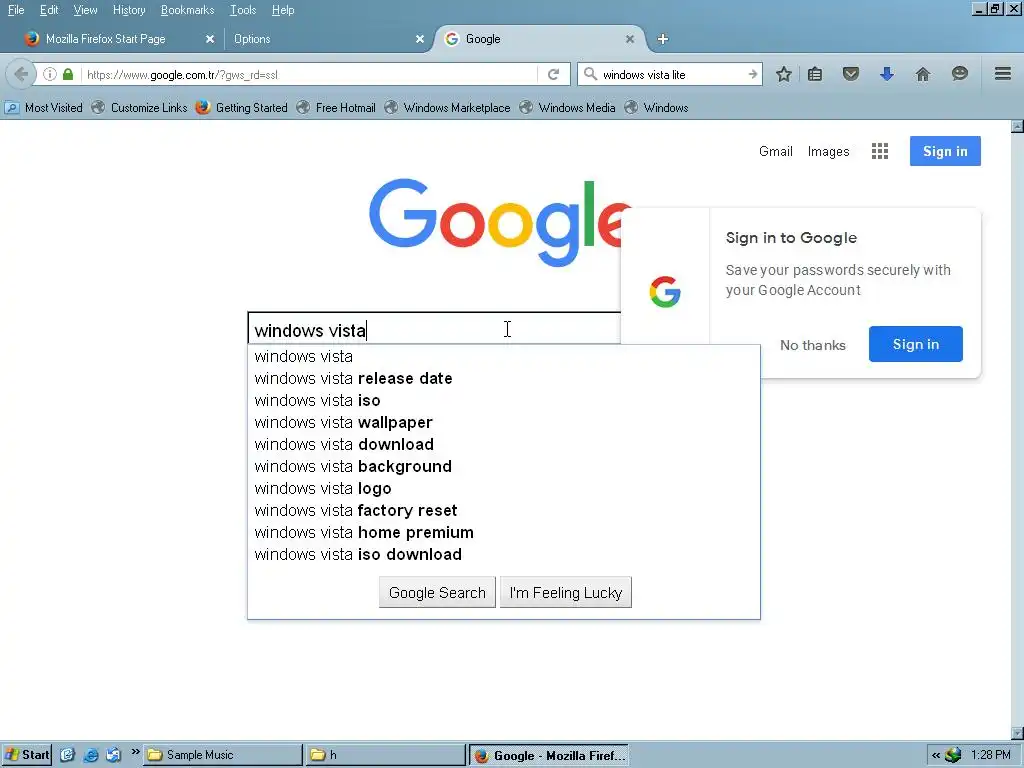Click the Google search input with windows vista
The image size is (1024, 768).
(434, 329)
